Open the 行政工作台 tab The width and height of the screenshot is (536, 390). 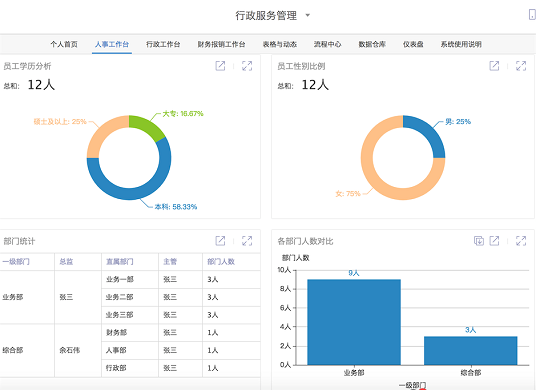click(x=163, y=44)
